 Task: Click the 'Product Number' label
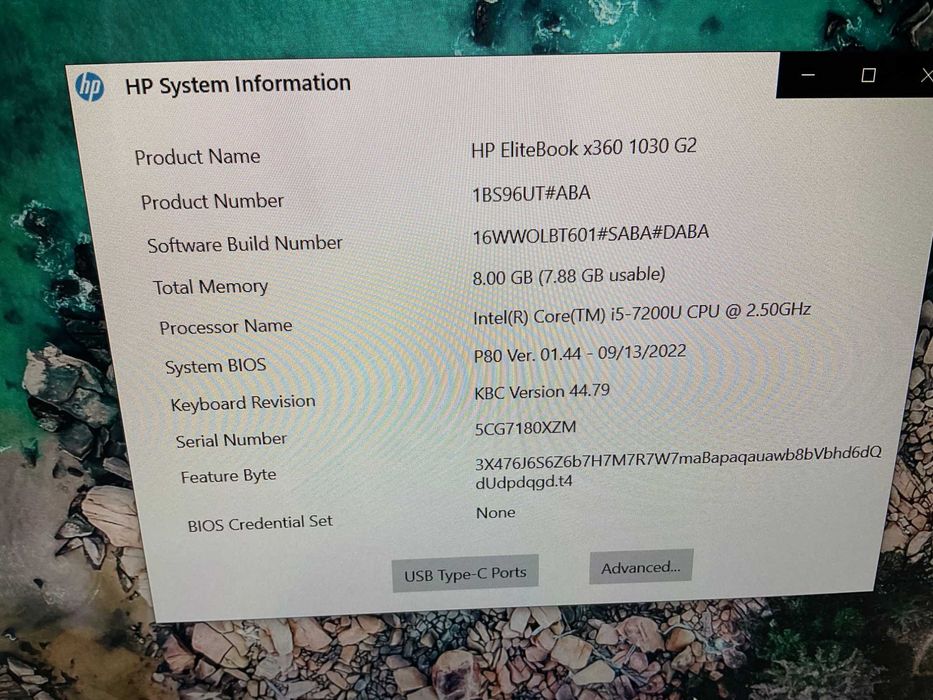[212, 201]
